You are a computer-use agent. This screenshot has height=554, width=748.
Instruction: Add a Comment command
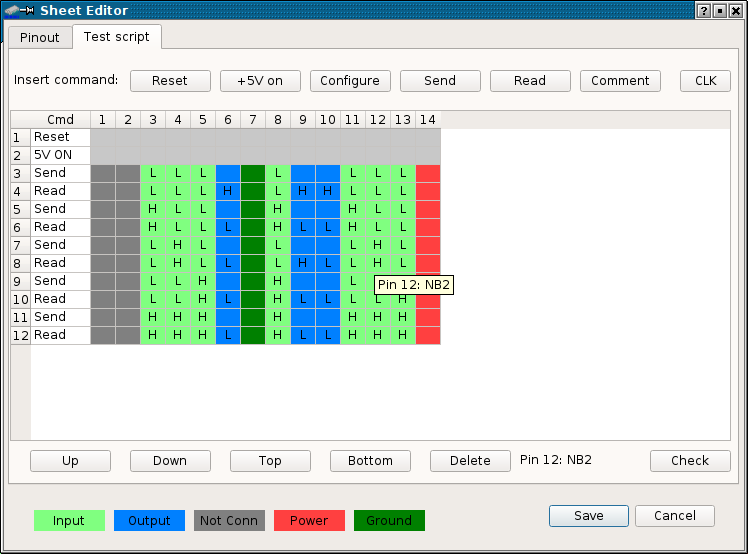[620, 81]
